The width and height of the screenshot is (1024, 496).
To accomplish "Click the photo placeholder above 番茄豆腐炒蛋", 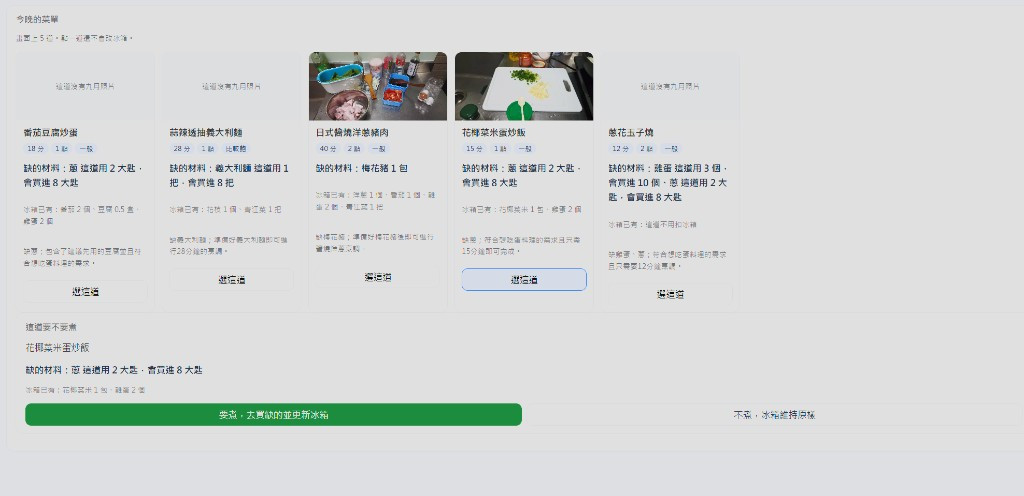I will click(86, 86).
